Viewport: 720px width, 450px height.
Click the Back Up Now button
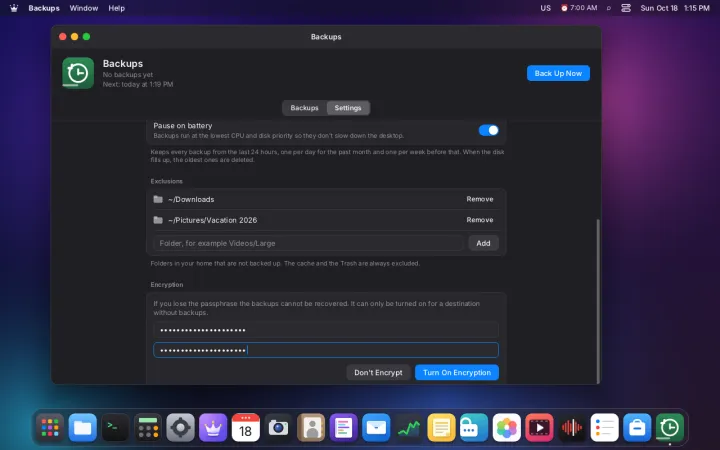pos(558,73)
